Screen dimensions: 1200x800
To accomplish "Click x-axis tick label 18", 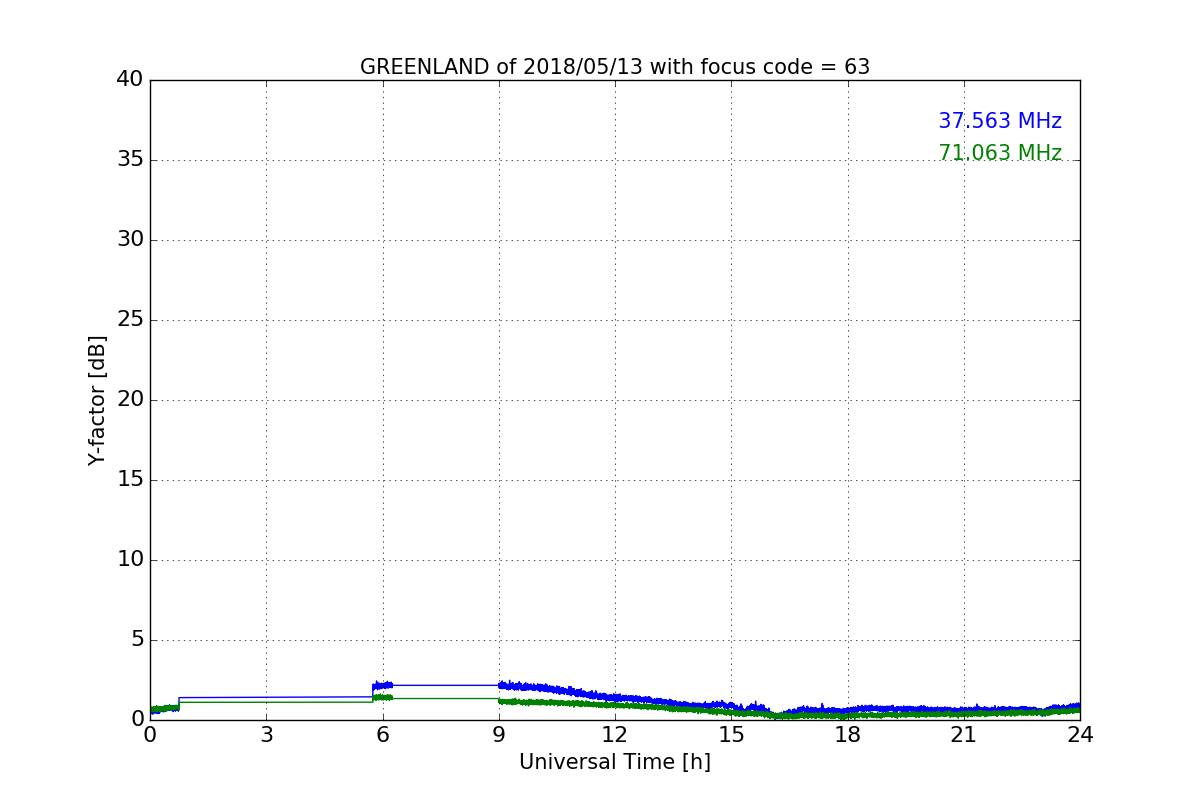I will point(848,735).
